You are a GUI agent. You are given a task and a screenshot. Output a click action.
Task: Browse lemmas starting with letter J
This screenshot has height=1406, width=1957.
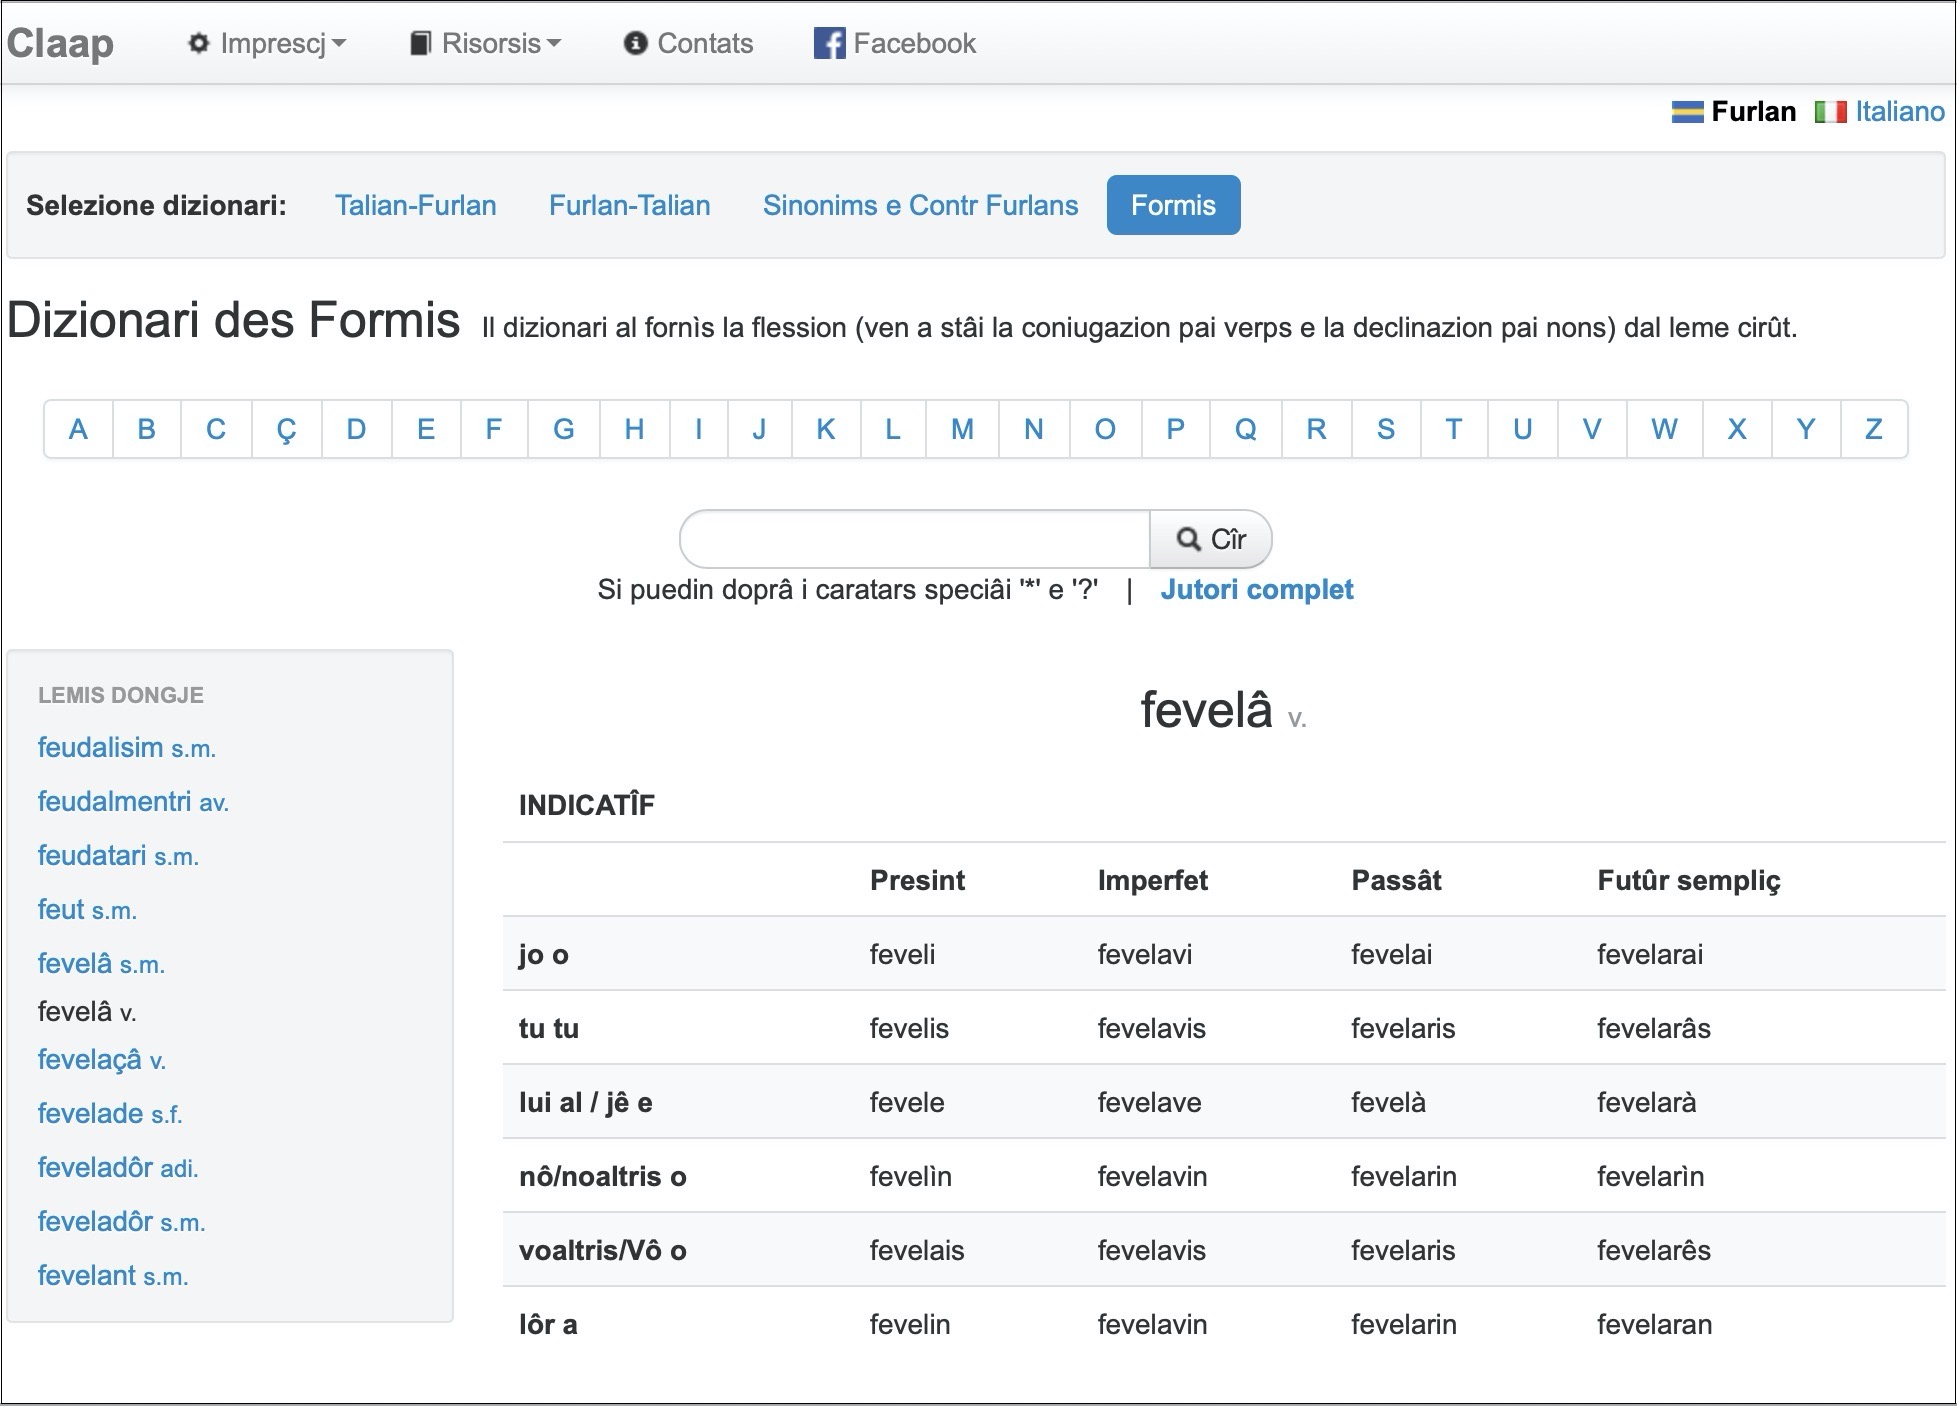[760, 429]
